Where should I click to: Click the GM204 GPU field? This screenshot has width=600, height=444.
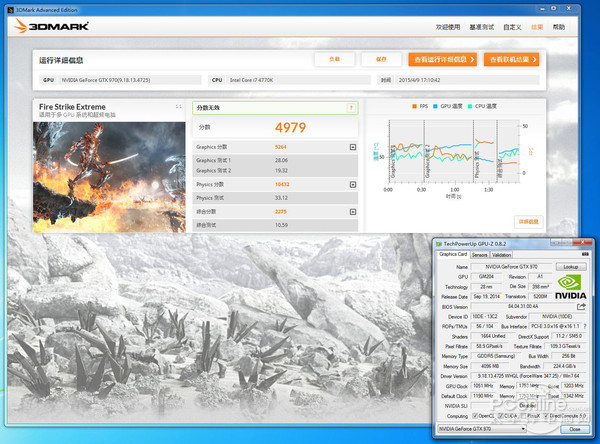coord(486,276)
